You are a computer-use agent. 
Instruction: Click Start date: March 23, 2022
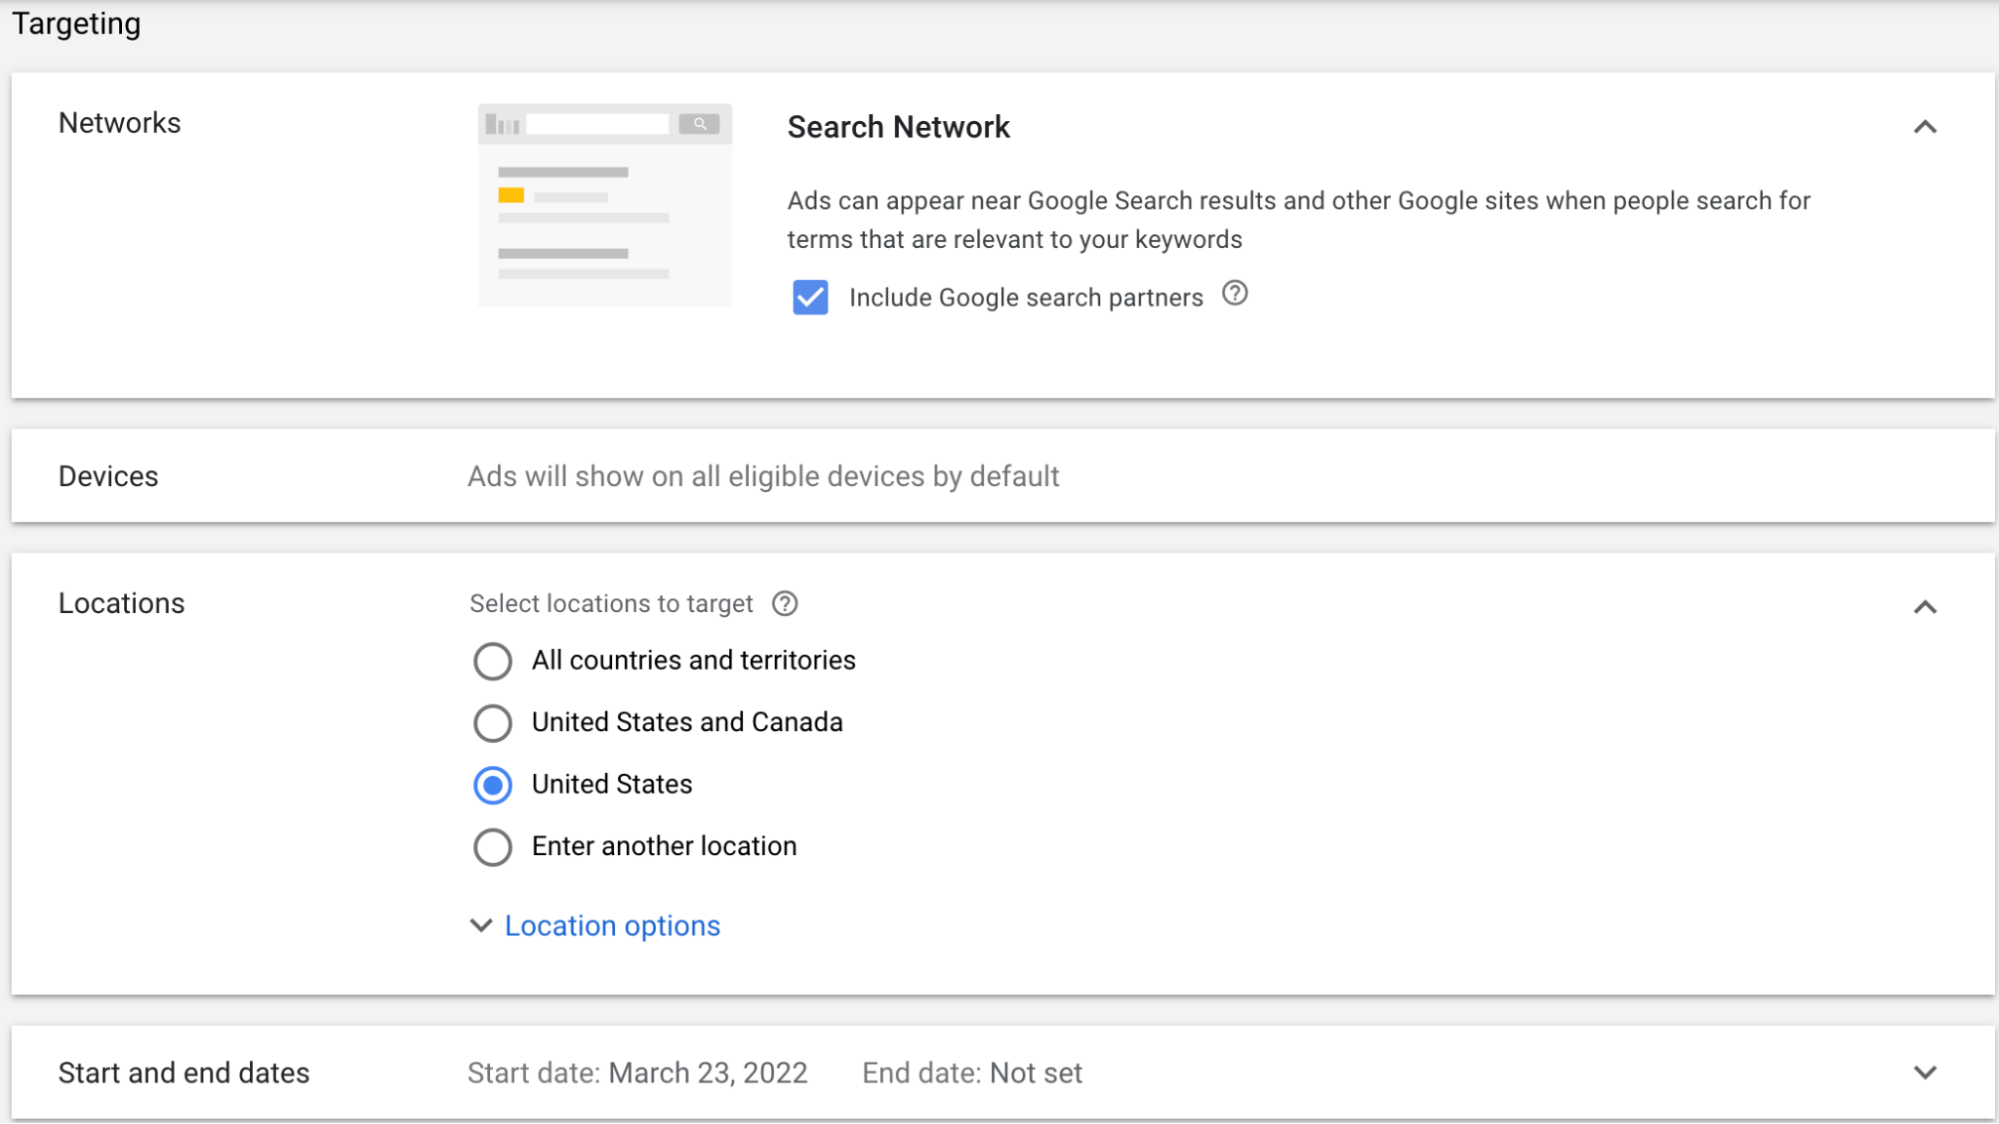[x=637, y=1073]
